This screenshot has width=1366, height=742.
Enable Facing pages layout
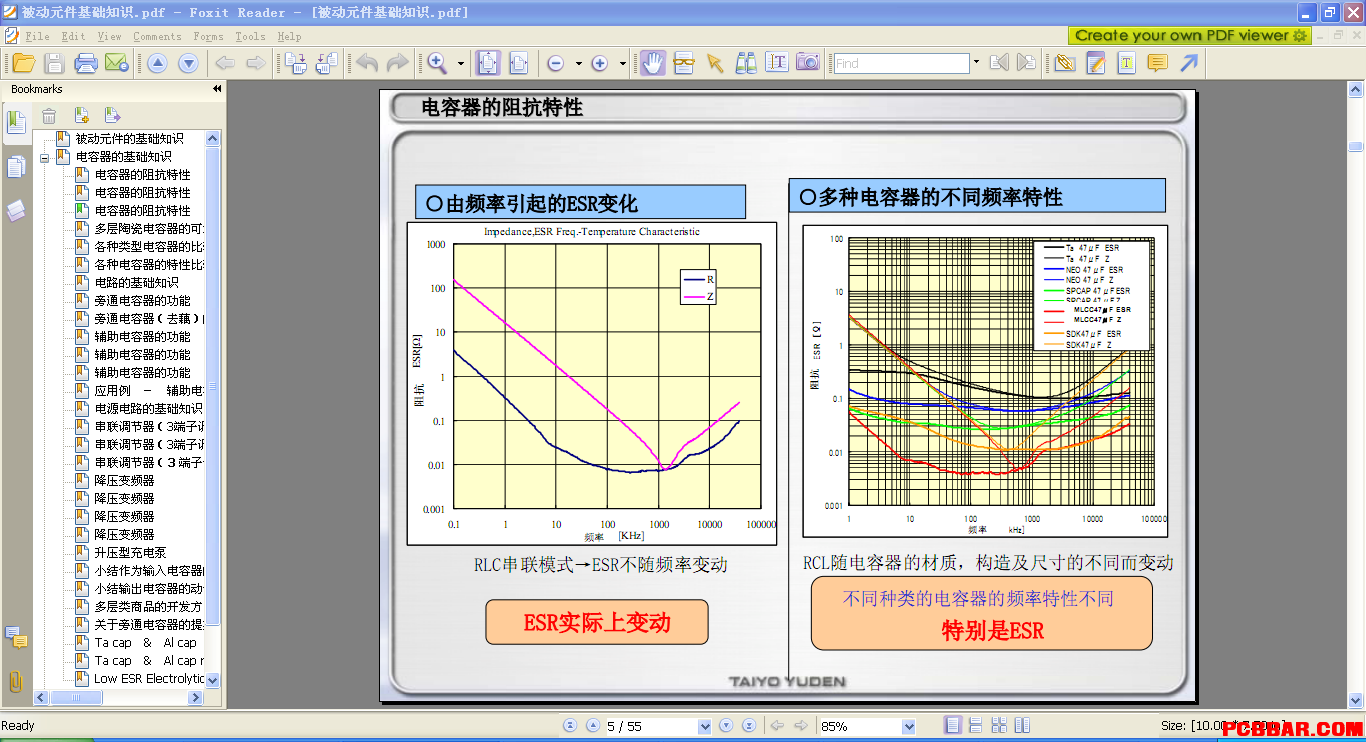(x=999, y=726)
